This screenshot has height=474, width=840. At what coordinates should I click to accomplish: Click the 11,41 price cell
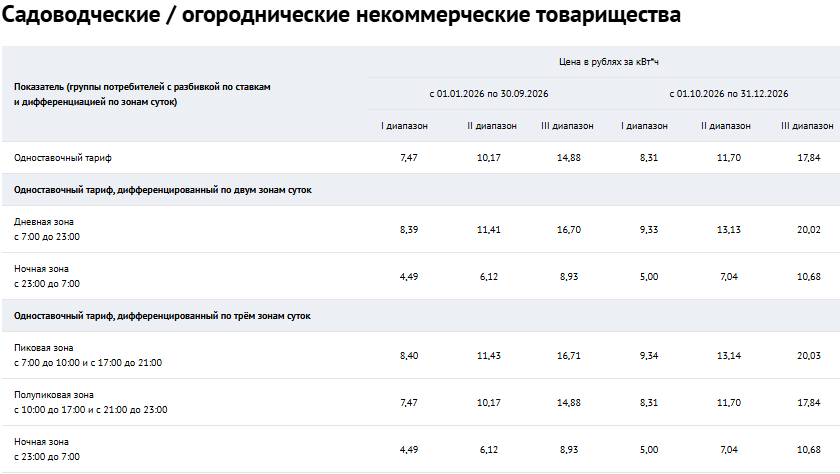[488, 230]
